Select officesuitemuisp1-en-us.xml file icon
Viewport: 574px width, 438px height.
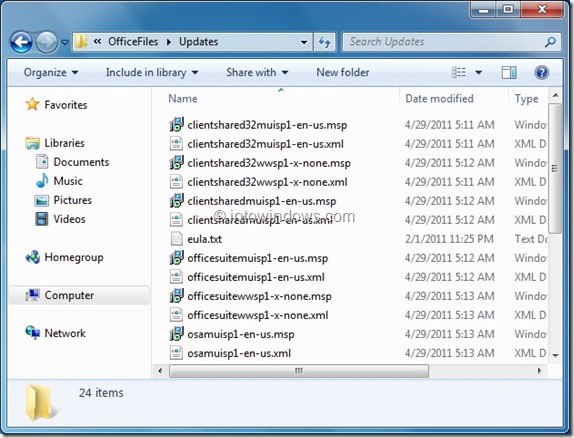pyautogui.click(x=176, y=277)
